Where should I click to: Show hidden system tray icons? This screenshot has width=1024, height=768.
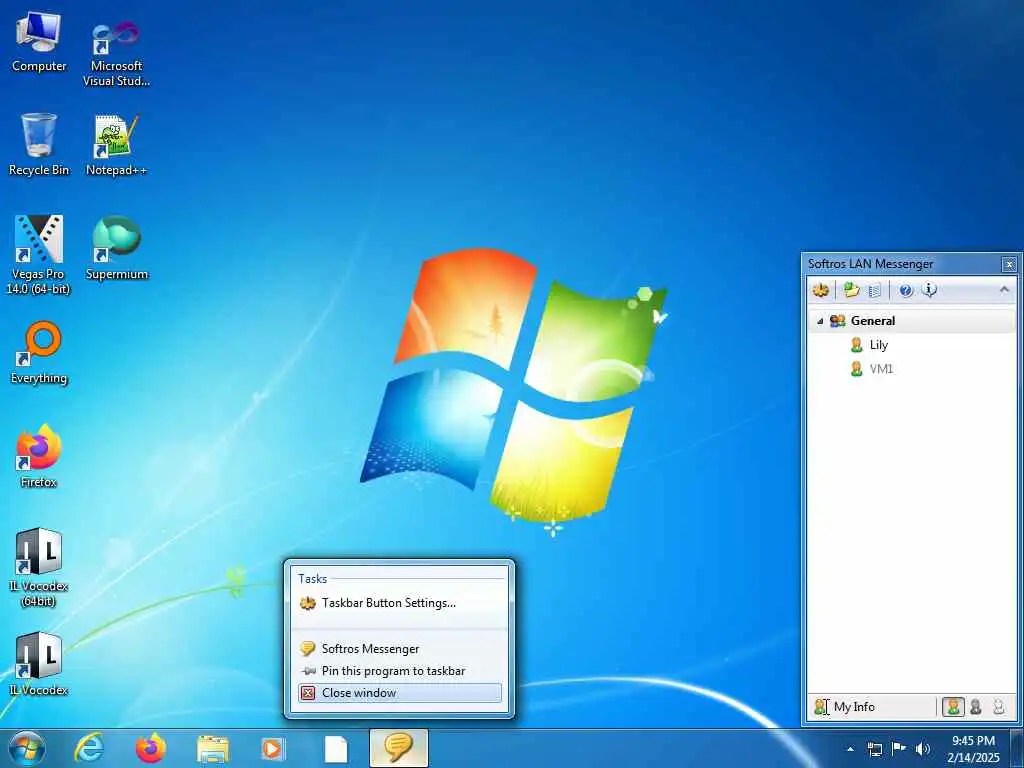point(850,749)
